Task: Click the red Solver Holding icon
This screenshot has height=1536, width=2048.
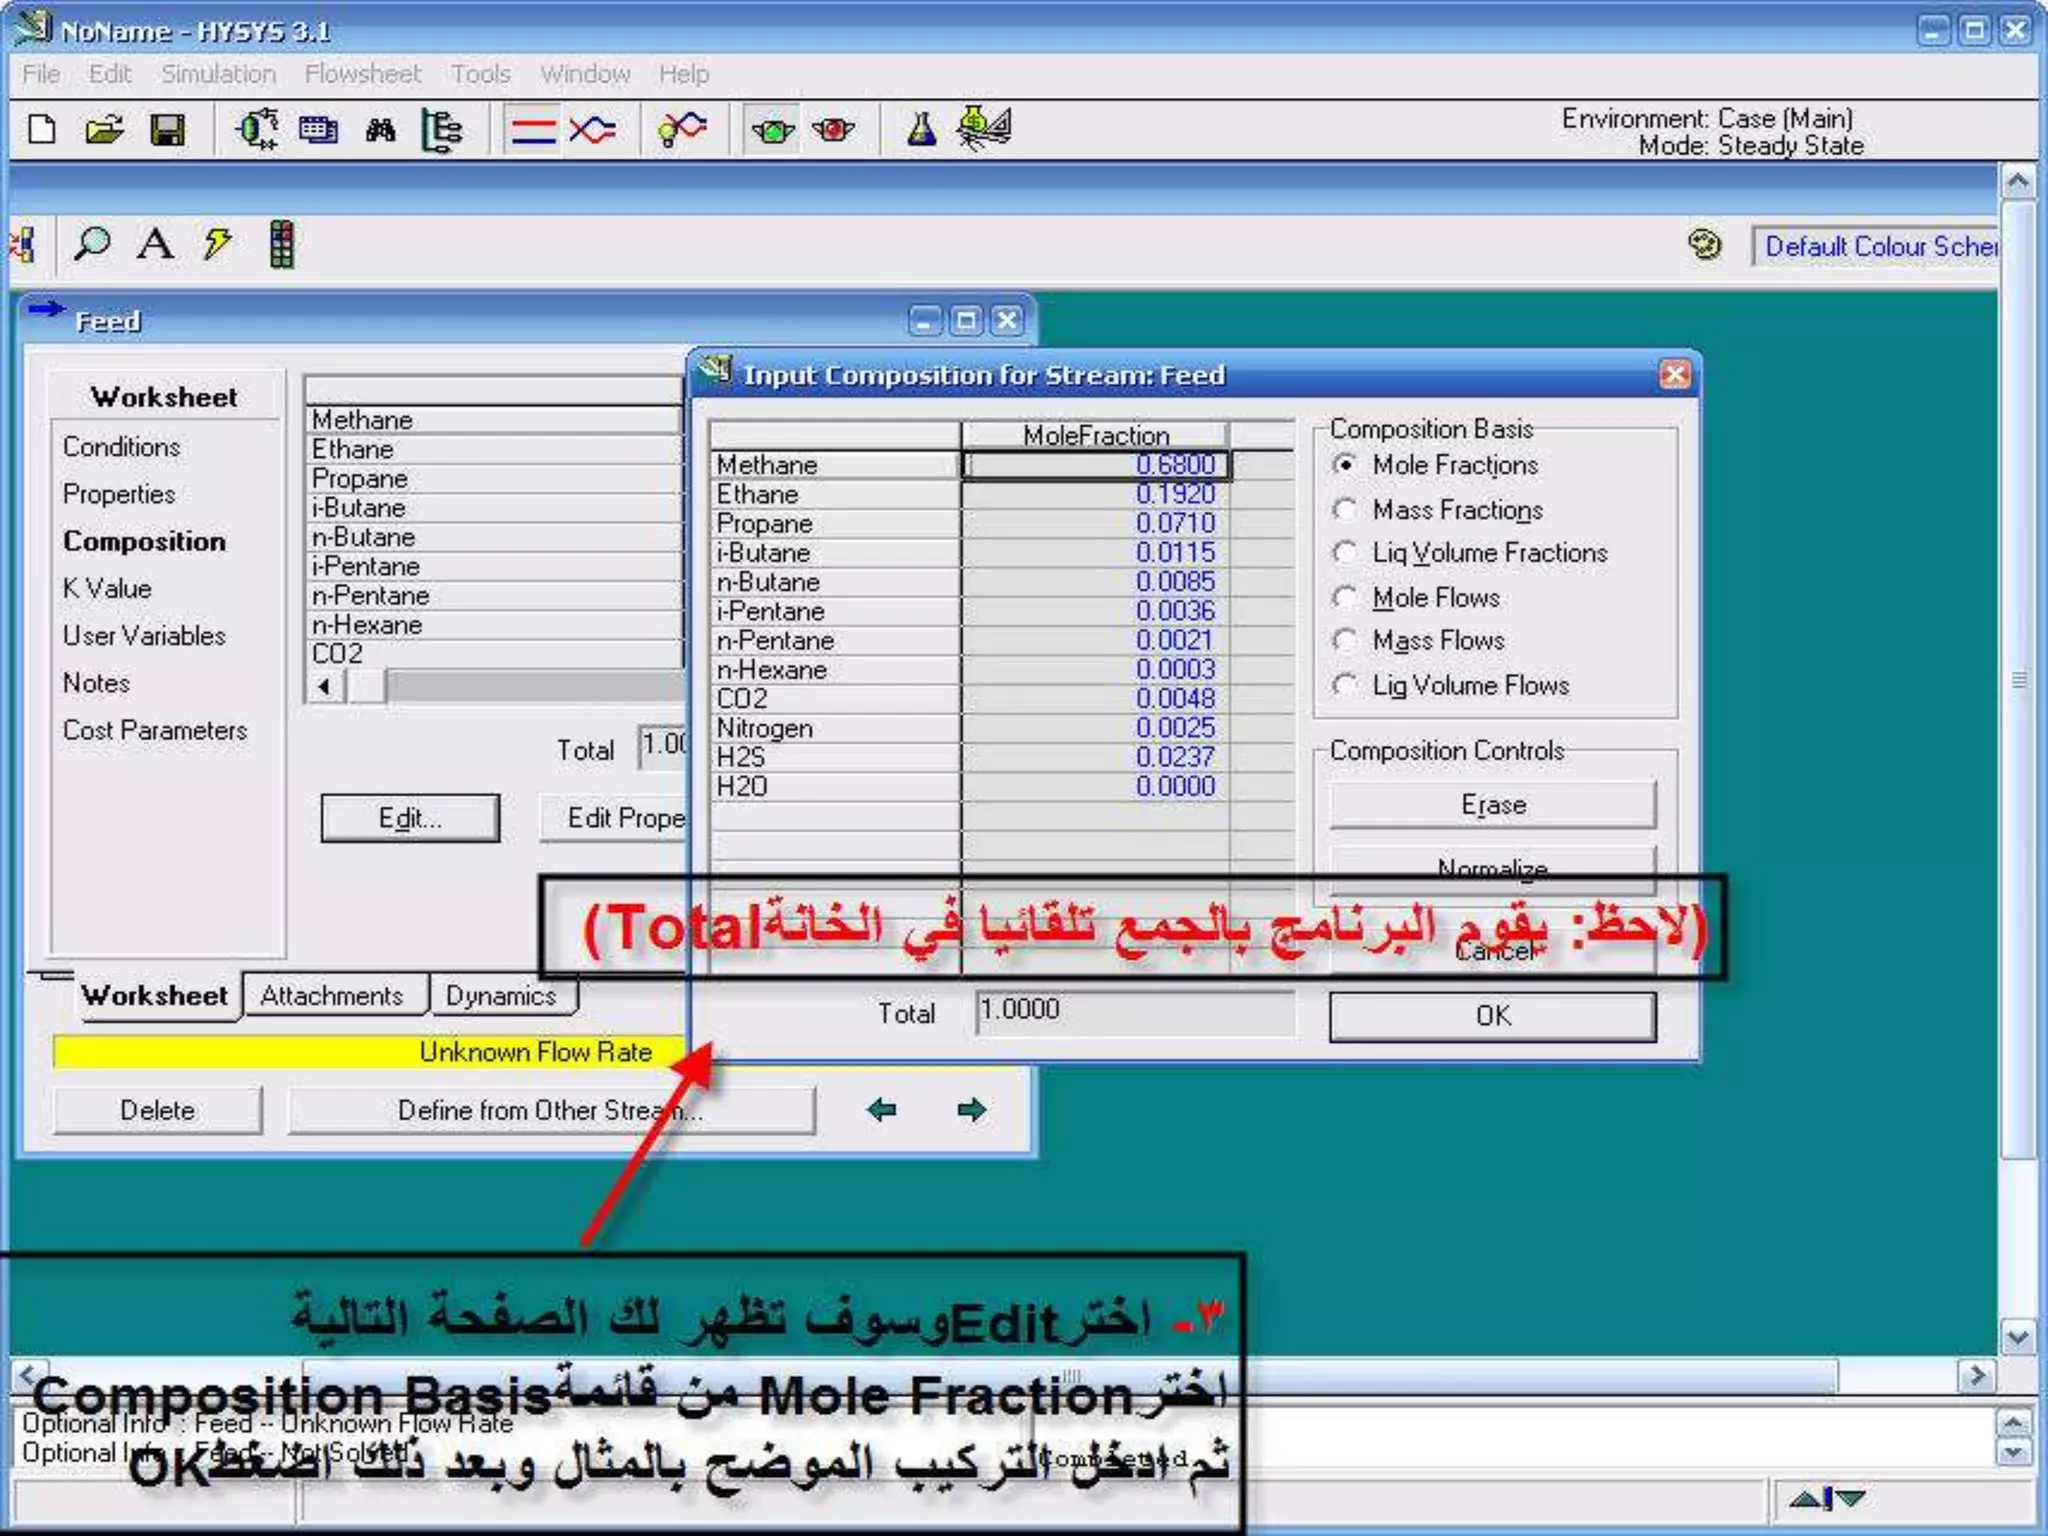Action: coord(833,130)
